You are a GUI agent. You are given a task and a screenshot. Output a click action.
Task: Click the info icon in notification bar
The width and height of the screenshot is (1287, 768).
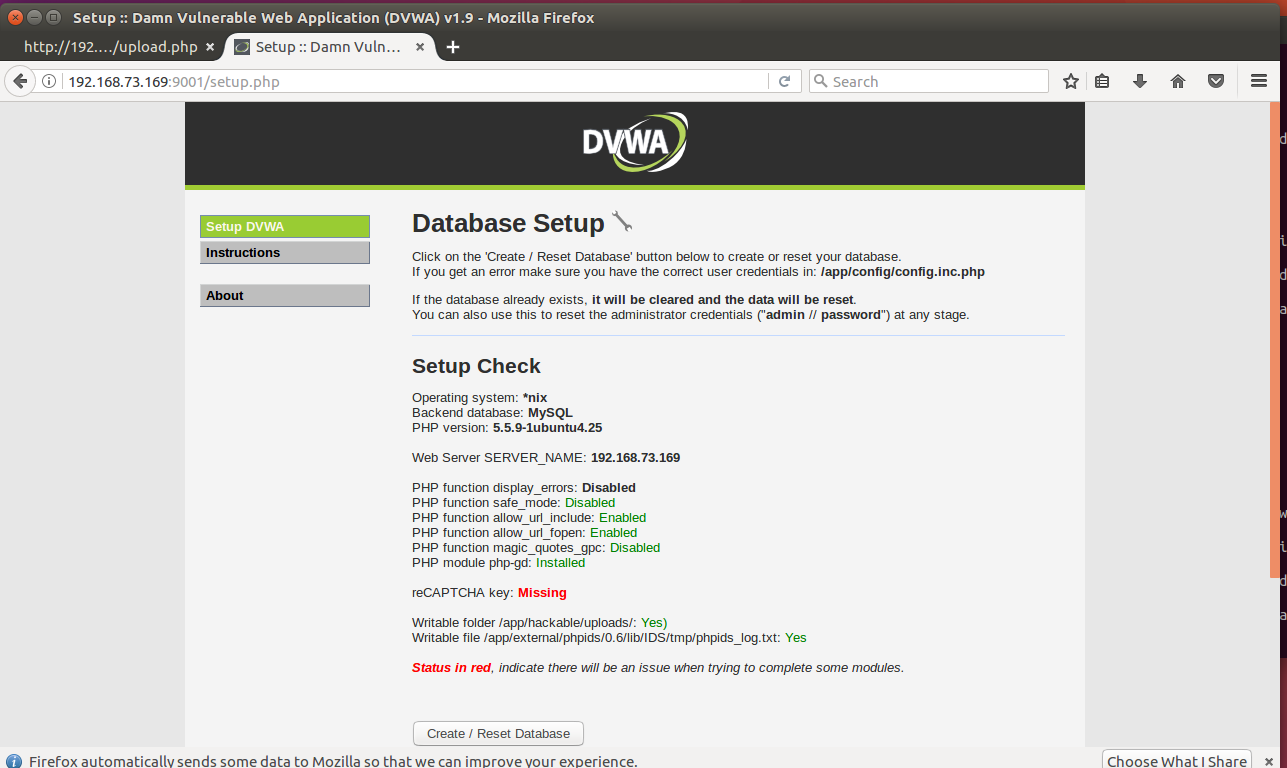[14, 761]
